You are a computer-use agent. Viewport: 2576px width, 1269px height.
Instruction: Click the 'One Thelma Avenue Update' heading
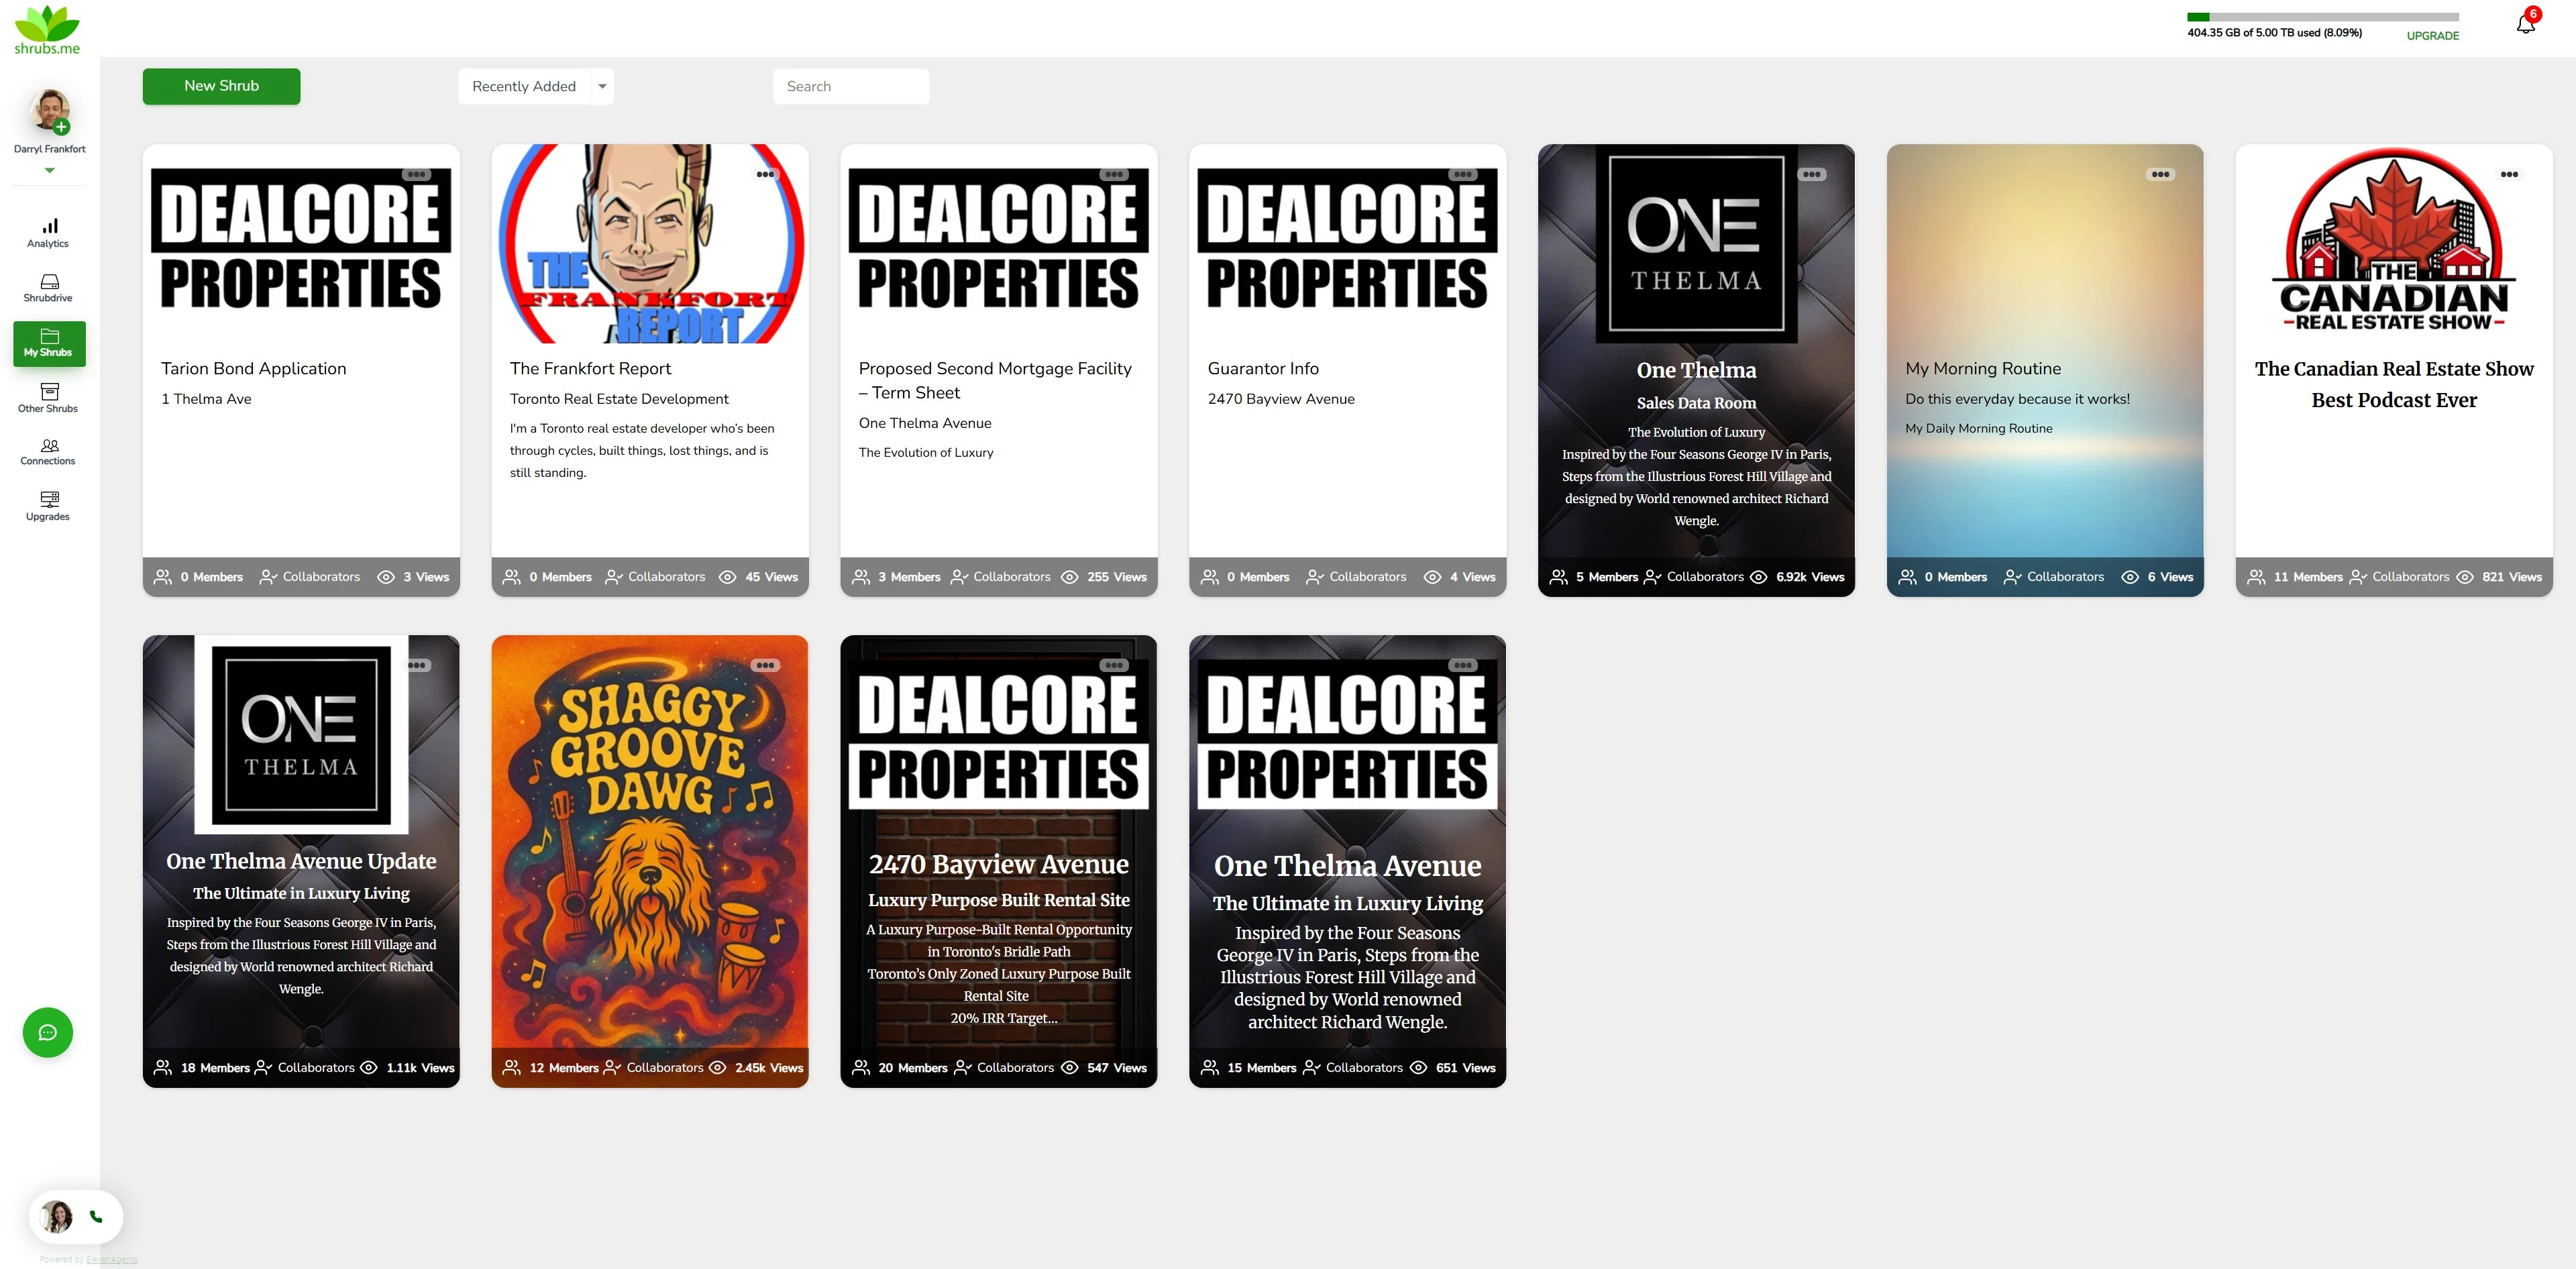(301, 861)
